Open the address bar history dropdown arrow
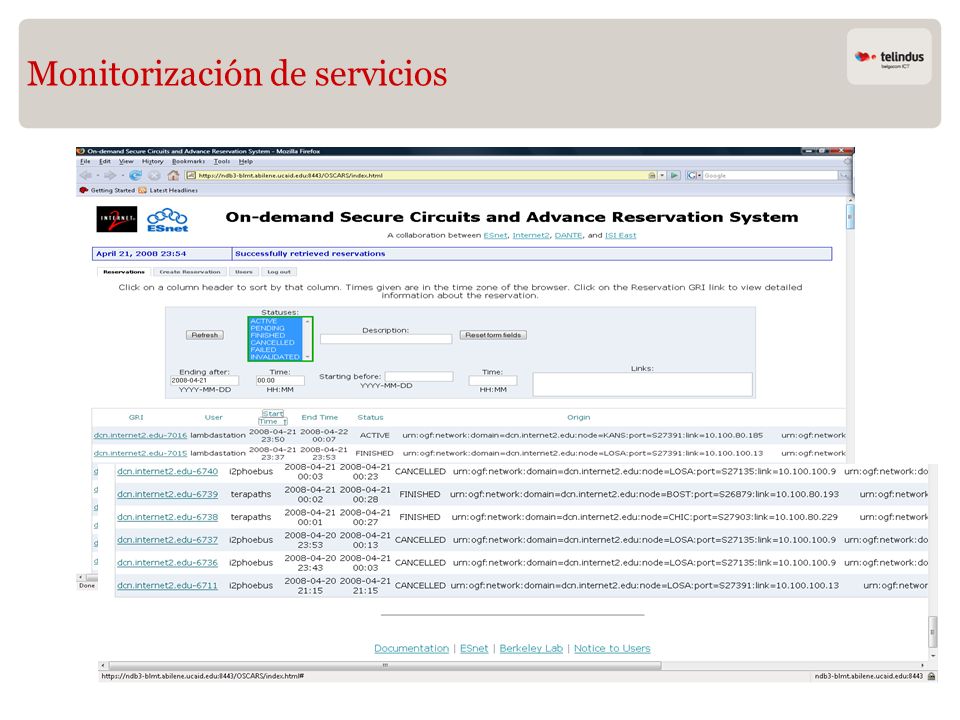Viewport: 960px width, 720px height. pos(662,176)
